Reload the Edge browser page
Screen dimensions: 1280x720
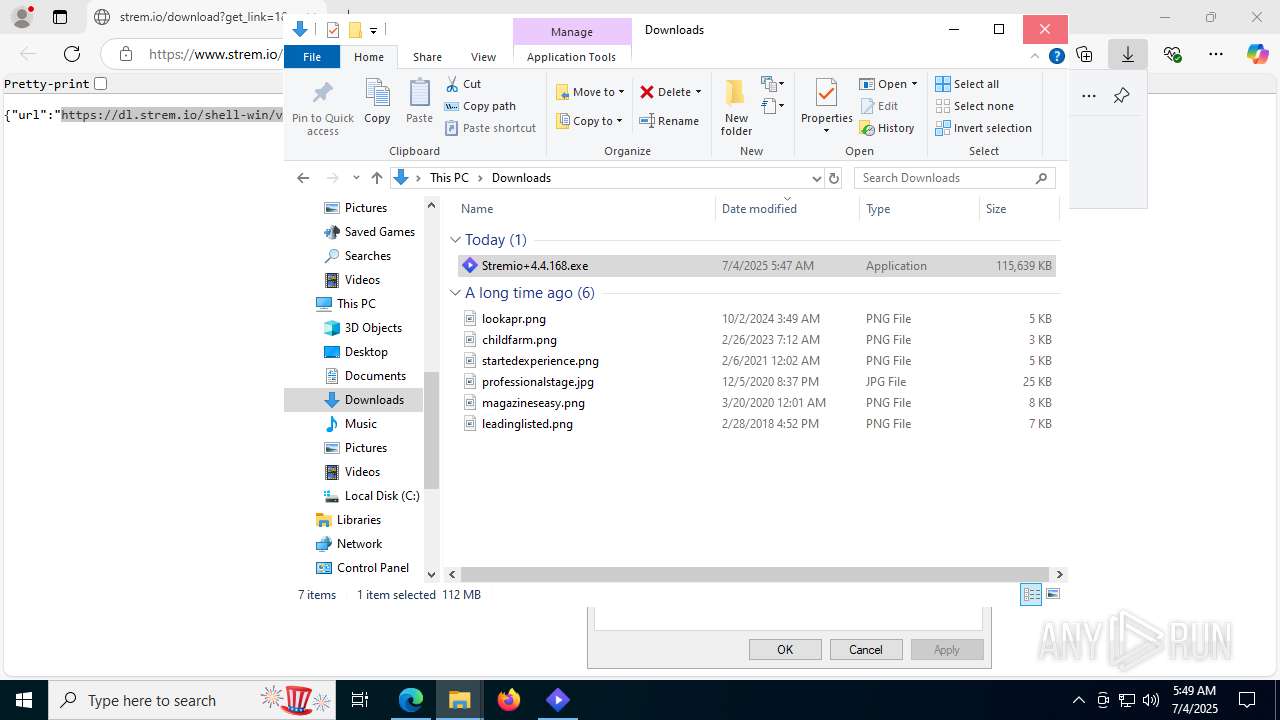point(72,54)
